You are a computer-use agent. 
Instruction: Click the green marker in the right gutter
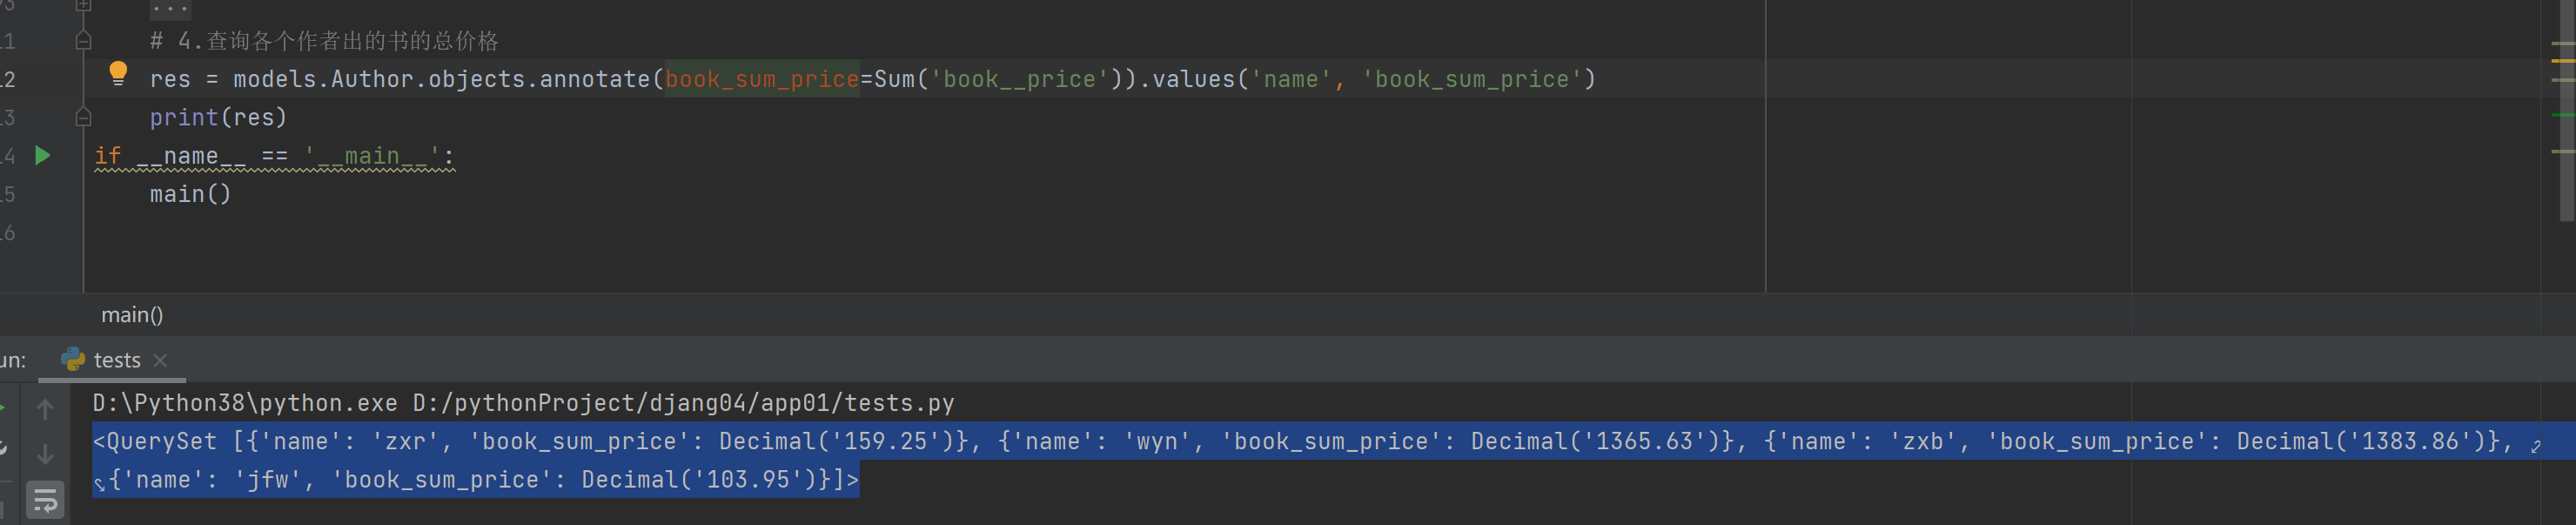2563,116
